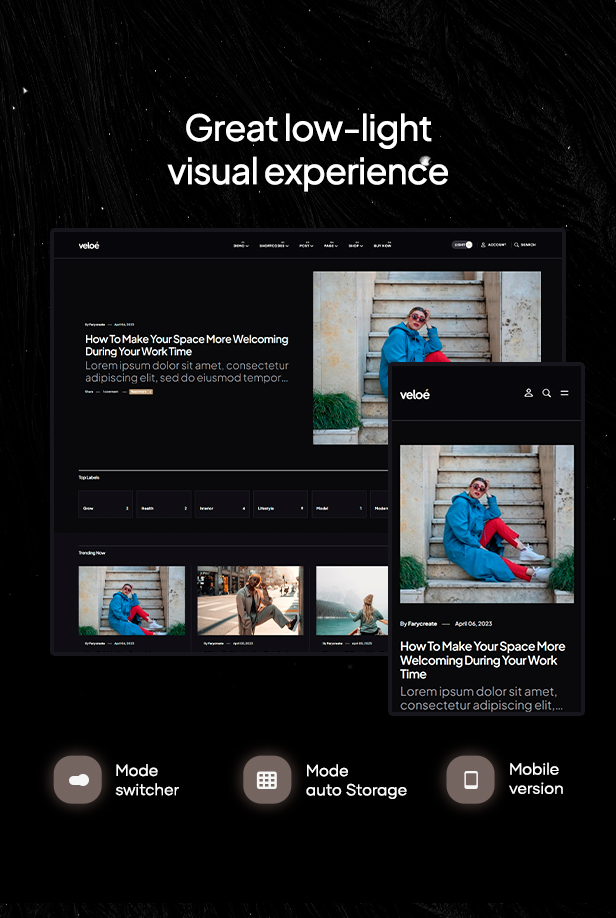Click the Search link in desktop header
This screenshot has width=616, height=918.
(x=525, y=244)
